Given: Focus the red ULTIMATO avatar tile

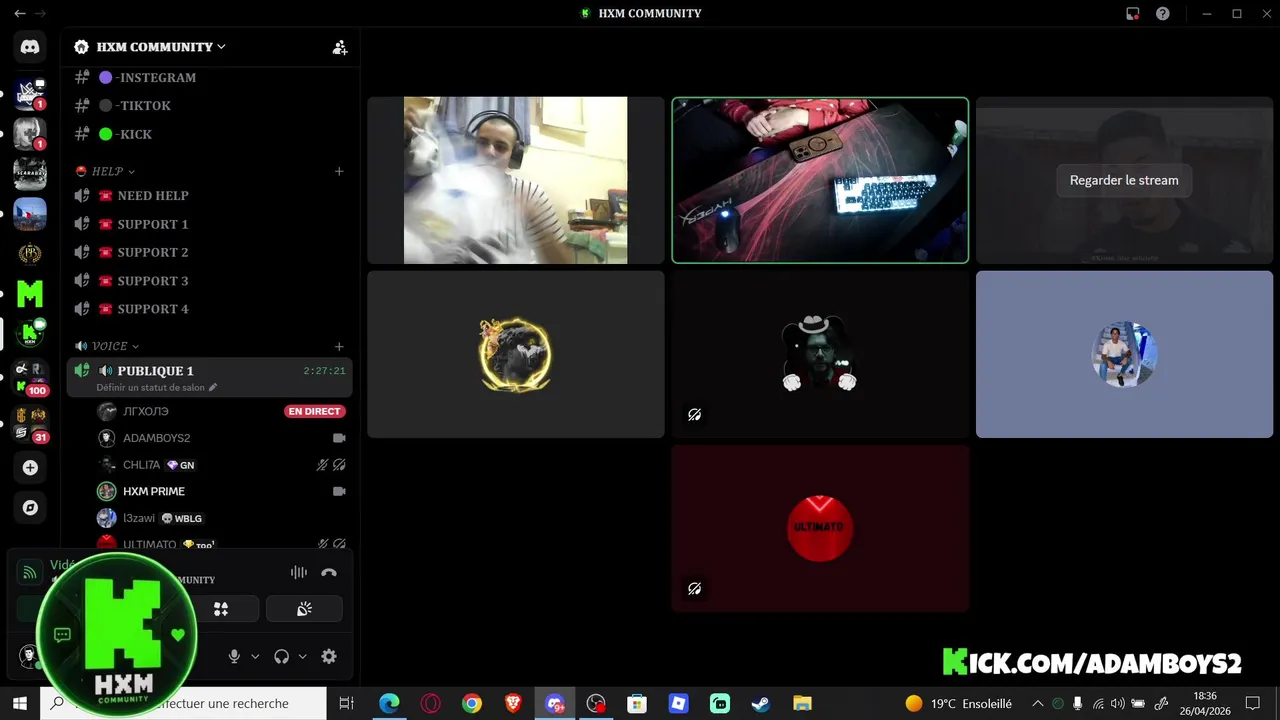Looking at the screenshot, I should (x=820, y=528).
